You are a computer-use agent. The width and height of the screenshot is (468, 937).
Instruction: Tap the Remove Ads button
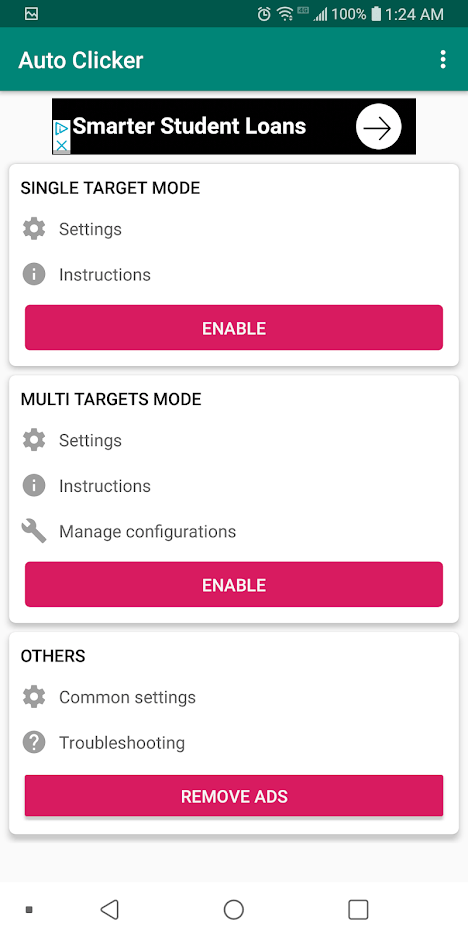pyautogui.click(x=234, y=796)
